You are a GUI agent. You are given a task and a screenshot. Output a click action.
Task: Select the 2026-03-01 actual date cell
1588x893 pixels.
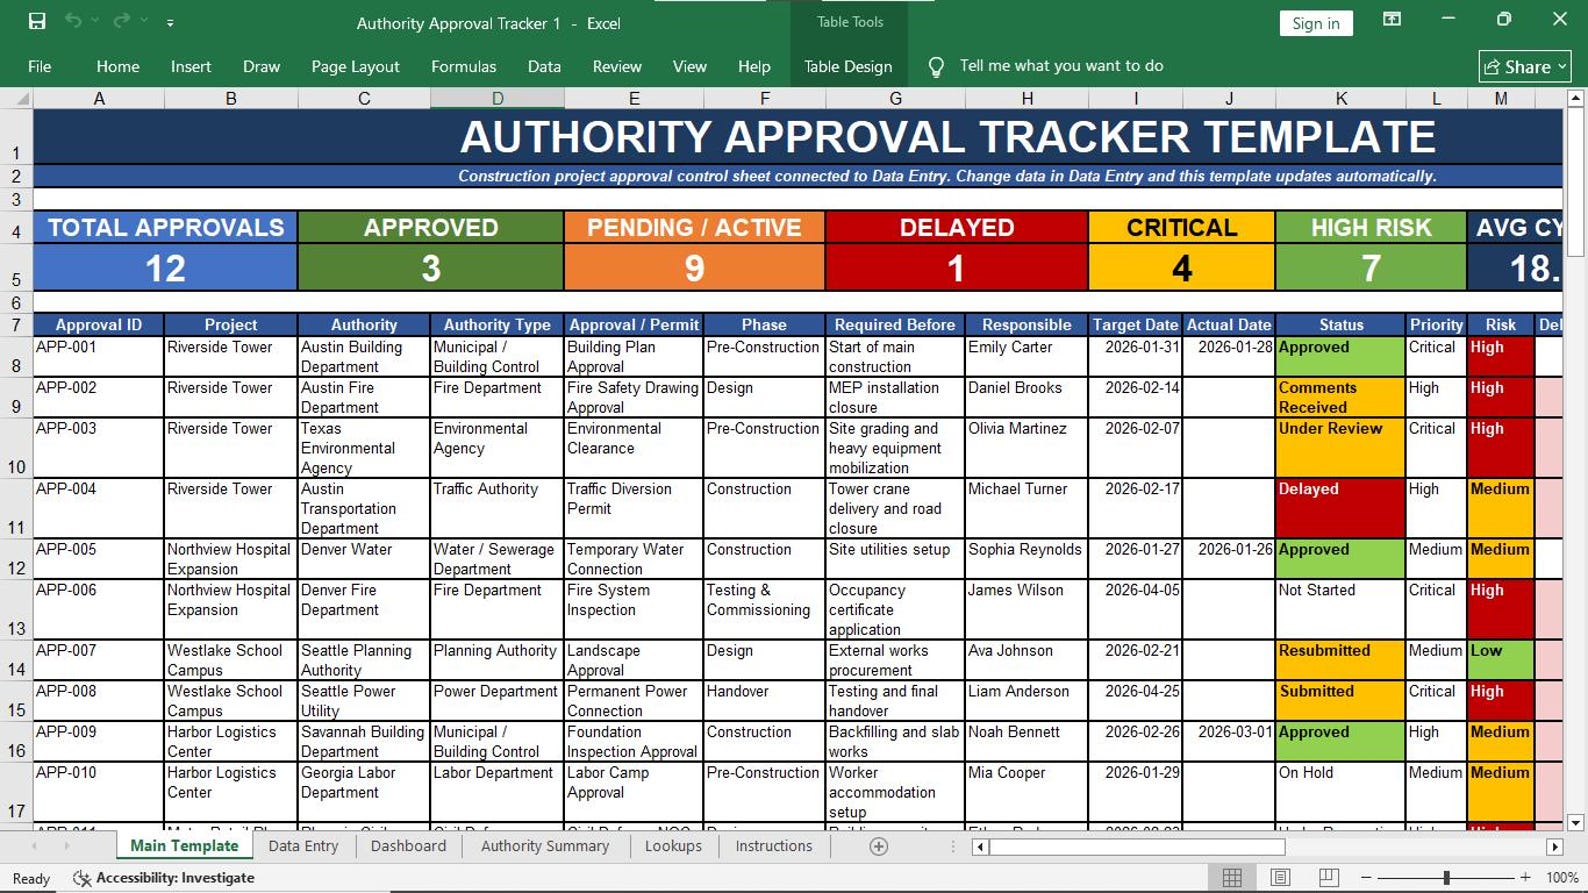pyautogui.click(x=1229, y=741)
